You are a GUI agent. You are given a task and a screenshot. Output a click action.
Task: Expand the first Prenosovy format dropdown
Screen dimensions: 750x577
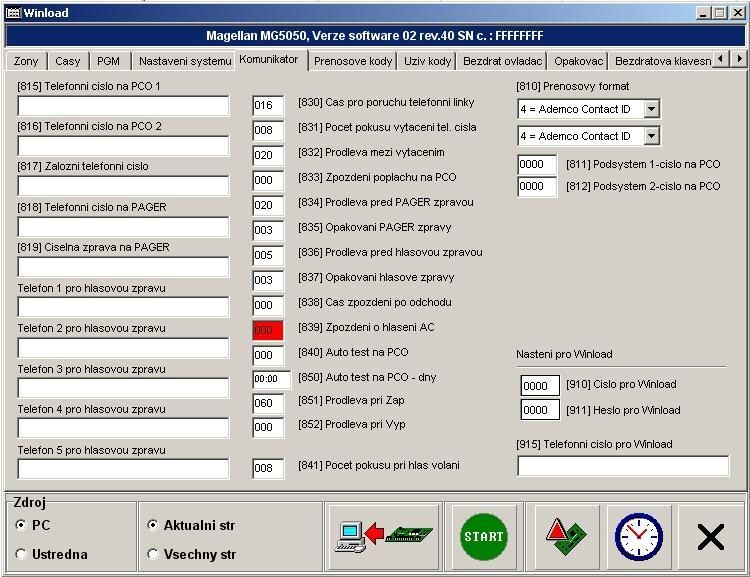click(x=651, y=109)
